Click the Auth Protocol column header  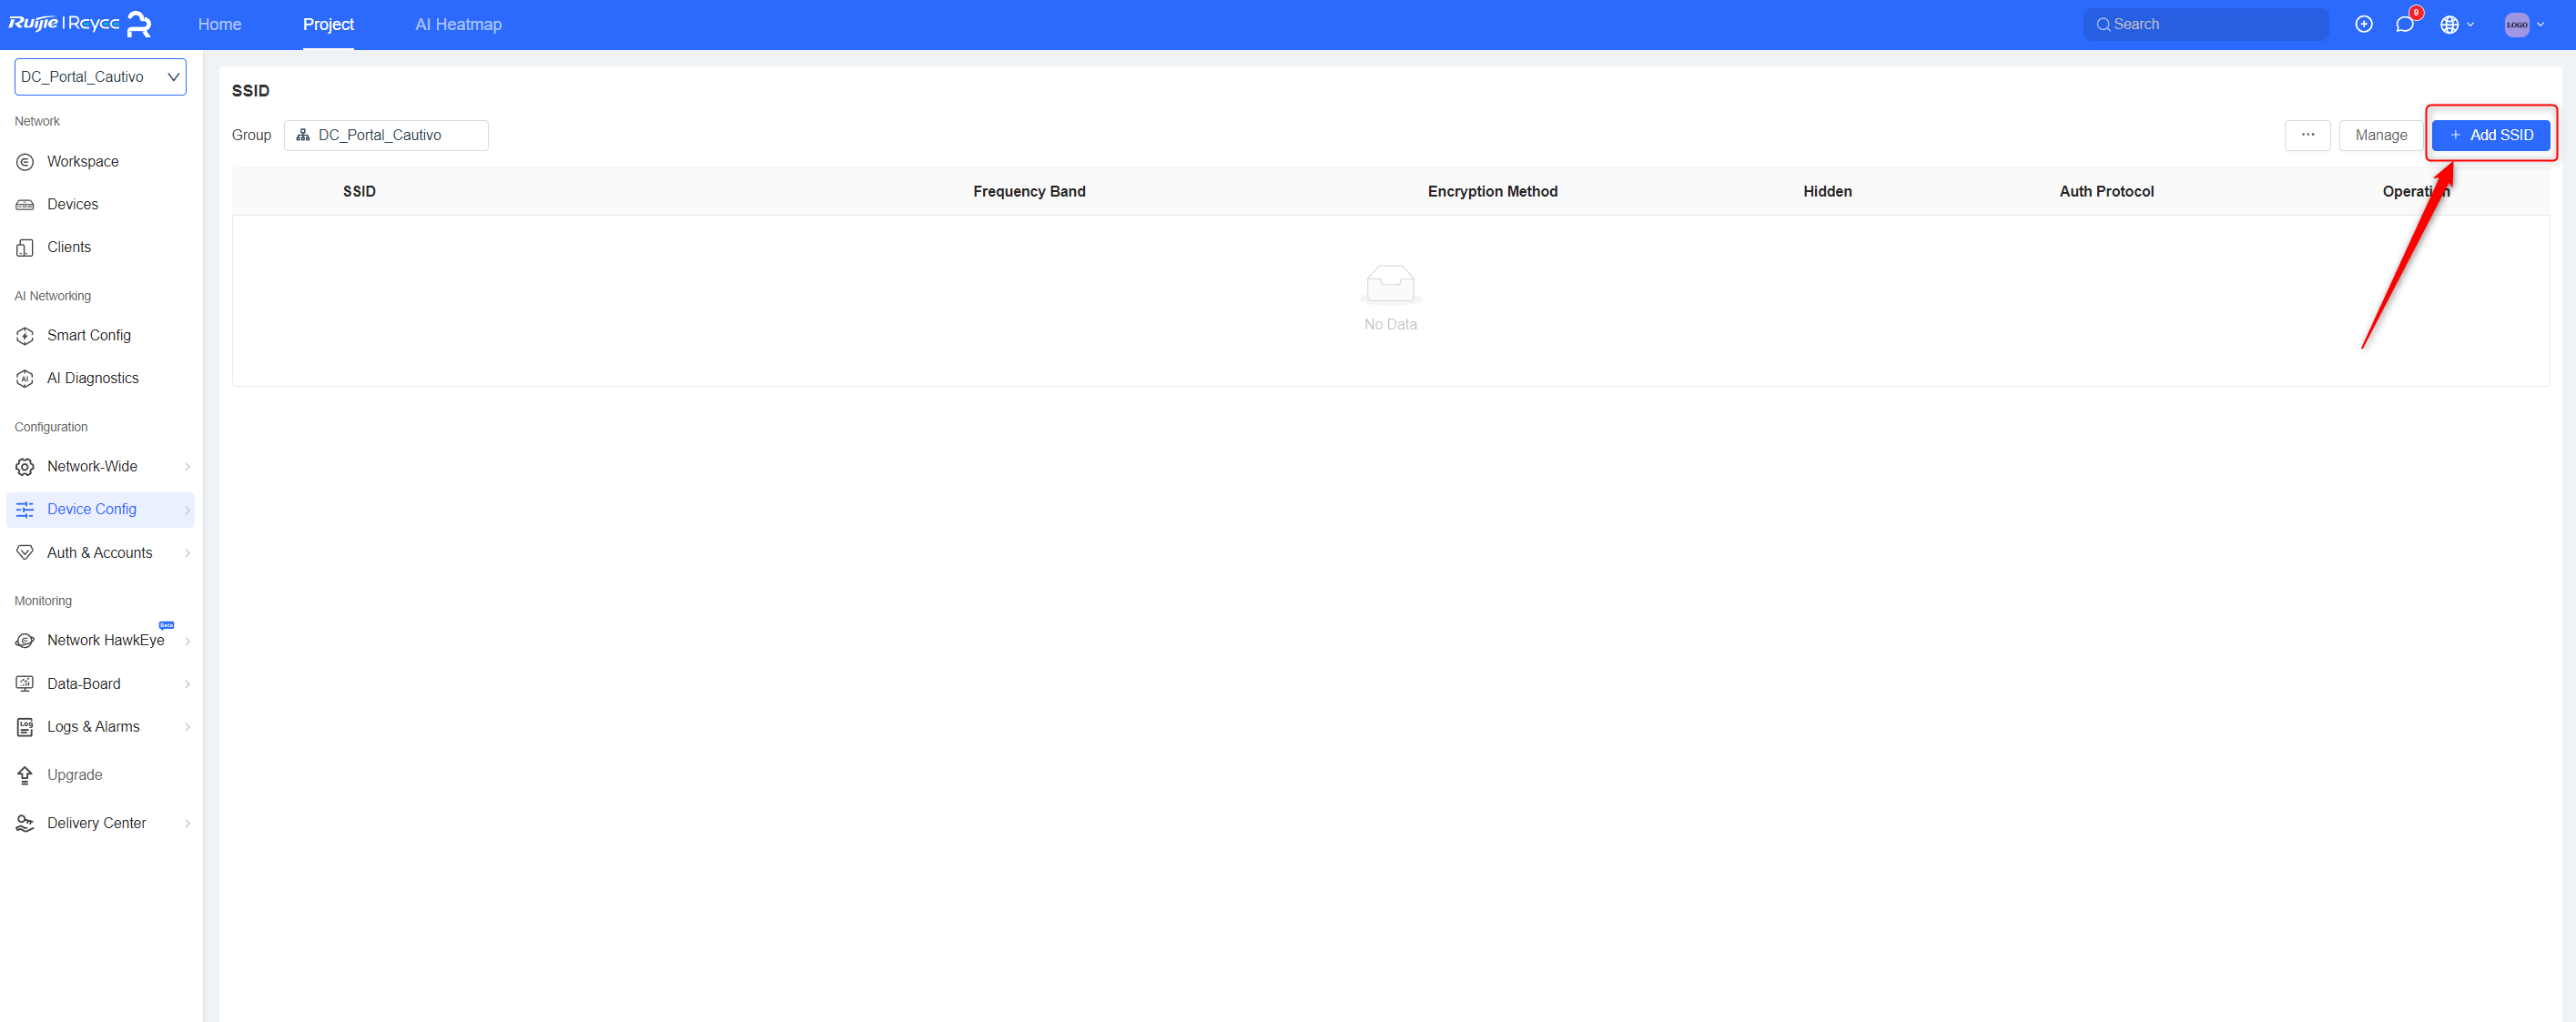2106,191
